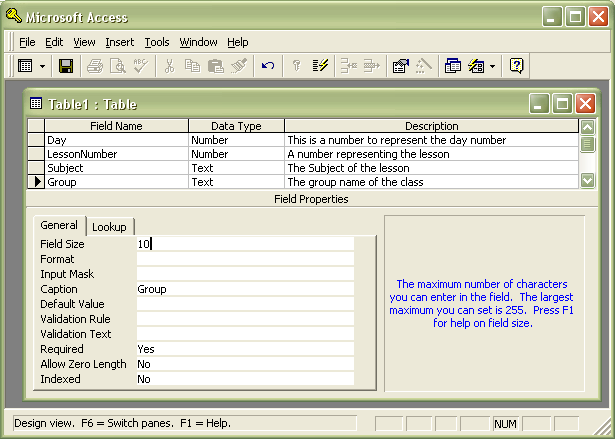The width and height of the screenshot is (615, 439).
Task: Click the field grid scrollbar thumb
Action: 588,144
